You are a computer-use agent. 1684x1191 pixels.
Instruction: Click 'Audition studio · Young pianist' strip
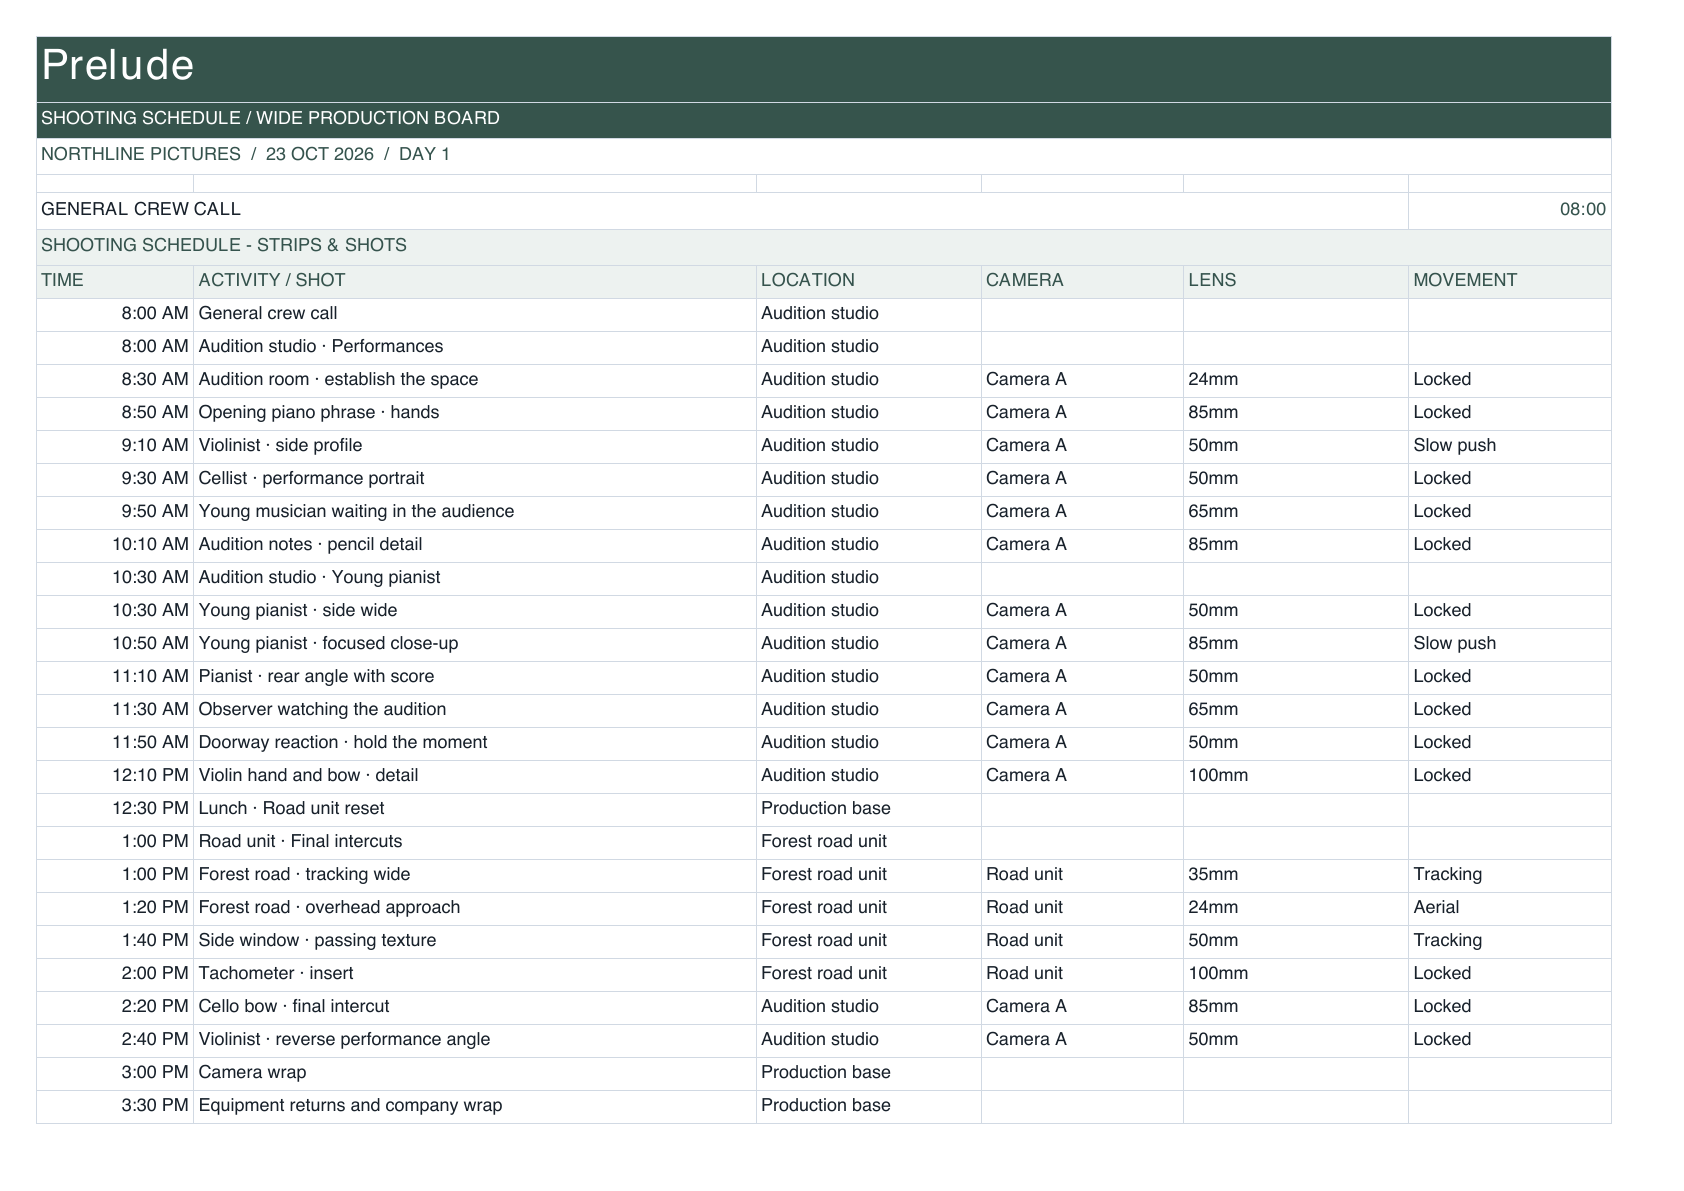(x=475, y=578)
